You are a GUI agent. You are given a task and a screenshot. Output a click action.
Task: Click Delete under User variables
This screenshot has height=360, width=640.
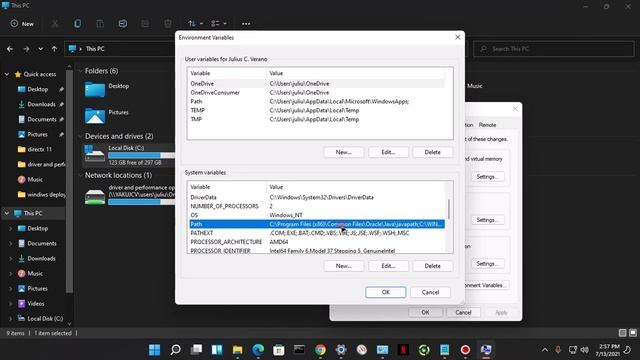(433, 152)
